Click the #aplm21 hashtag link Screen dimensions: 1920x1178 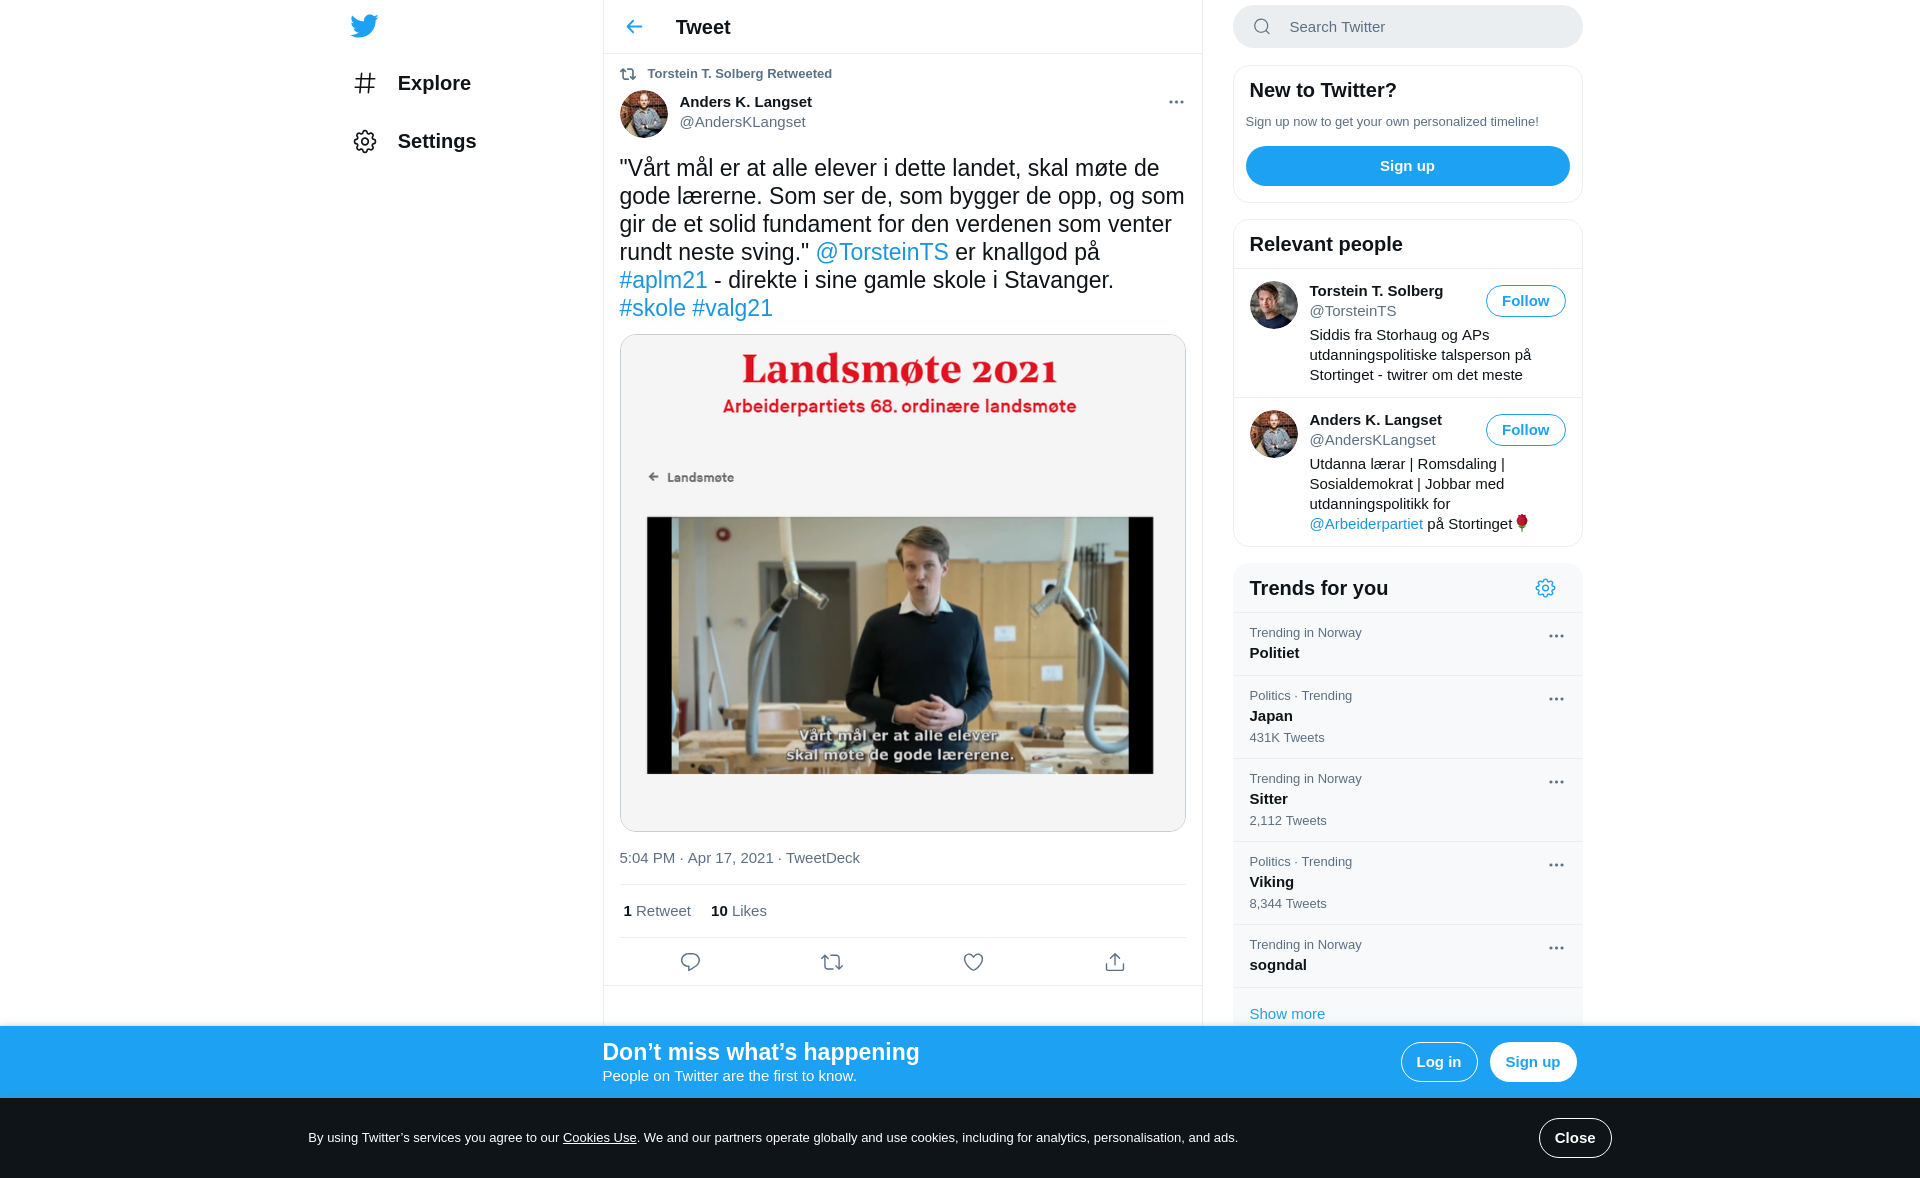coord(663,280)
